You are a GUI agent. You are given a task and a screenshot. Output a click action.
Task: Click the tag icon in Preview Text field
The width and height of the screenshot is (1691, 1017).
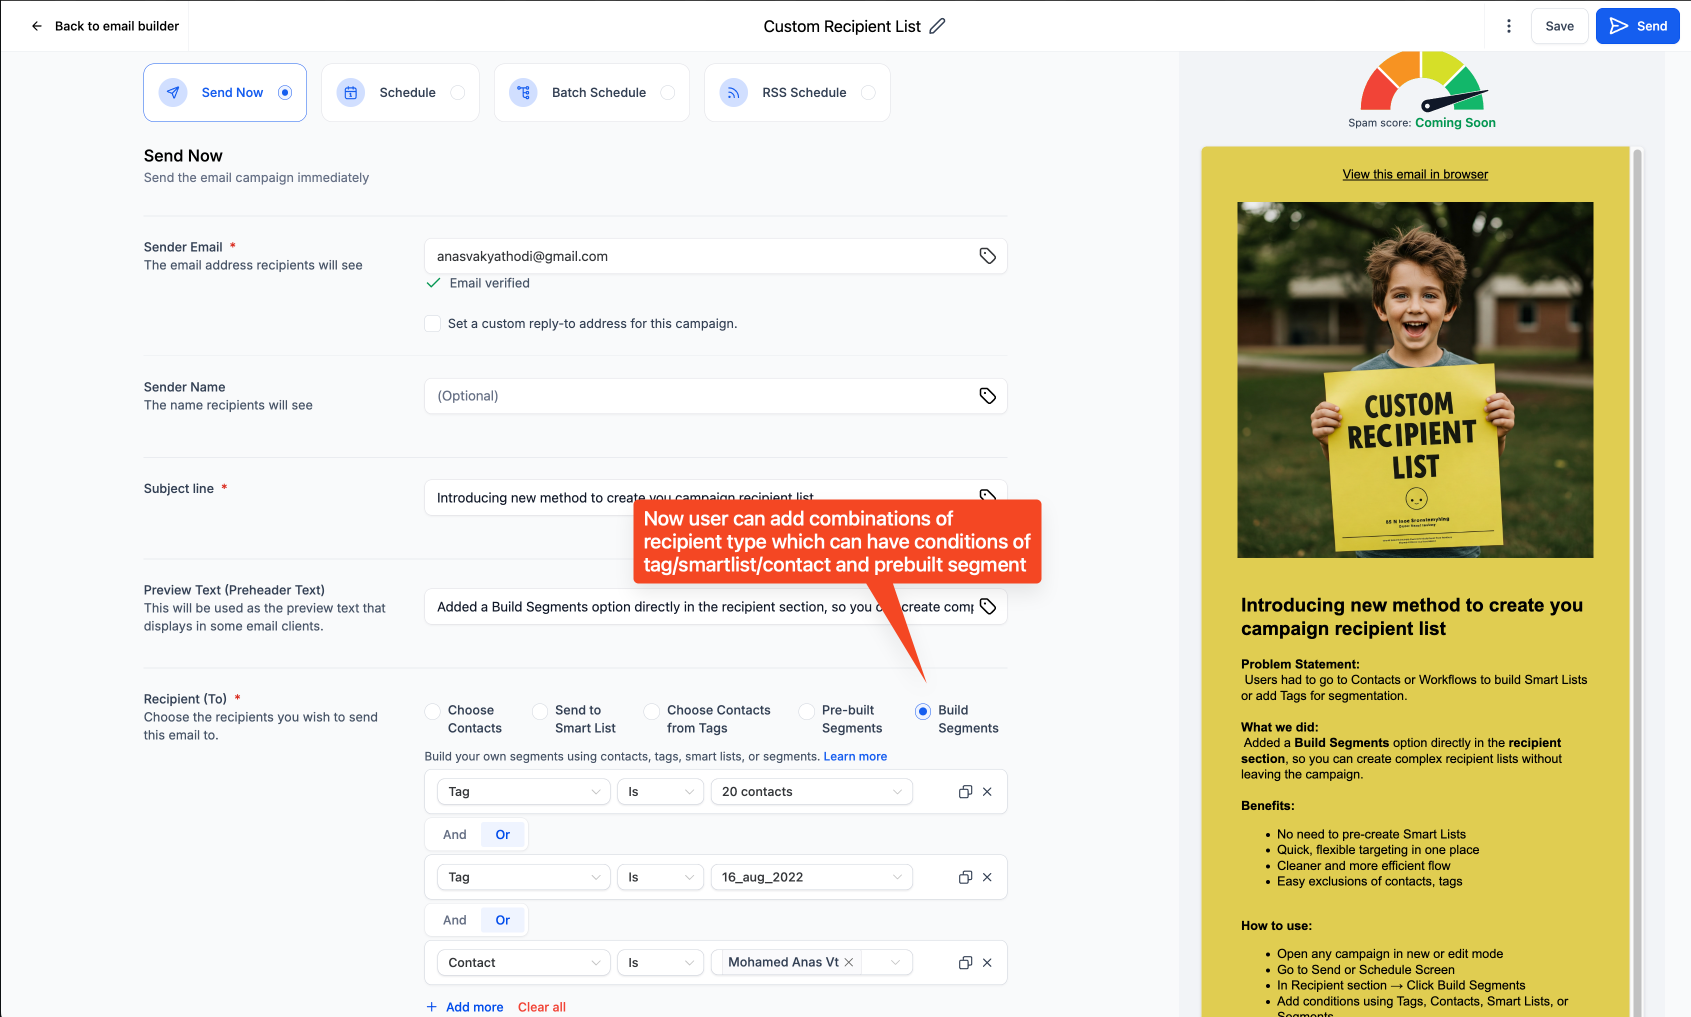(987, 607)
